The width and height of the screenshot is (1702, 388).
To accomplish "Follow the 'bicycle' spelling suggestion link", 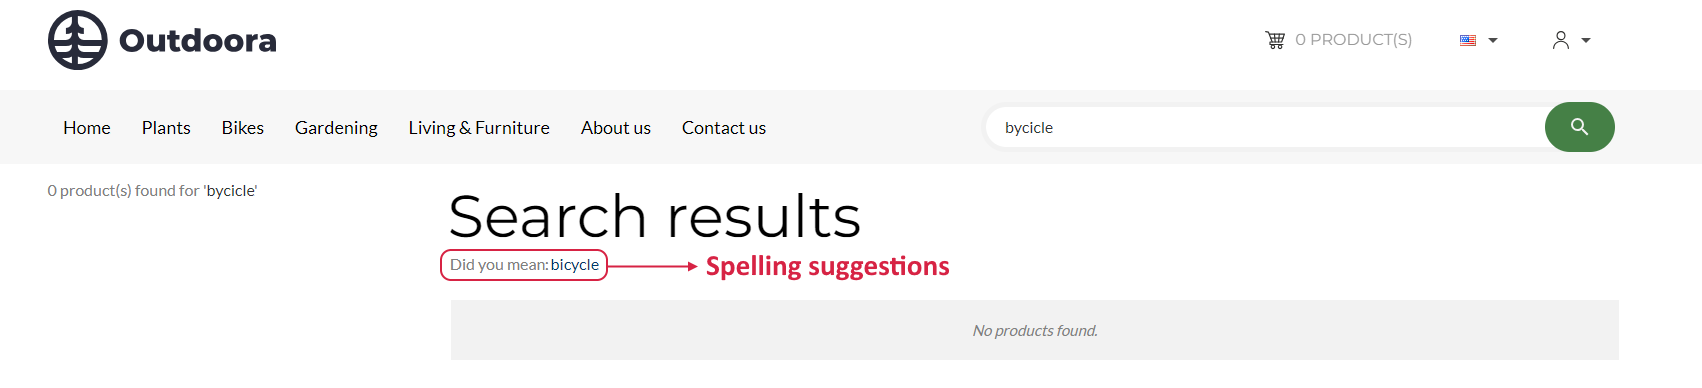I will (x=575, y=265).
